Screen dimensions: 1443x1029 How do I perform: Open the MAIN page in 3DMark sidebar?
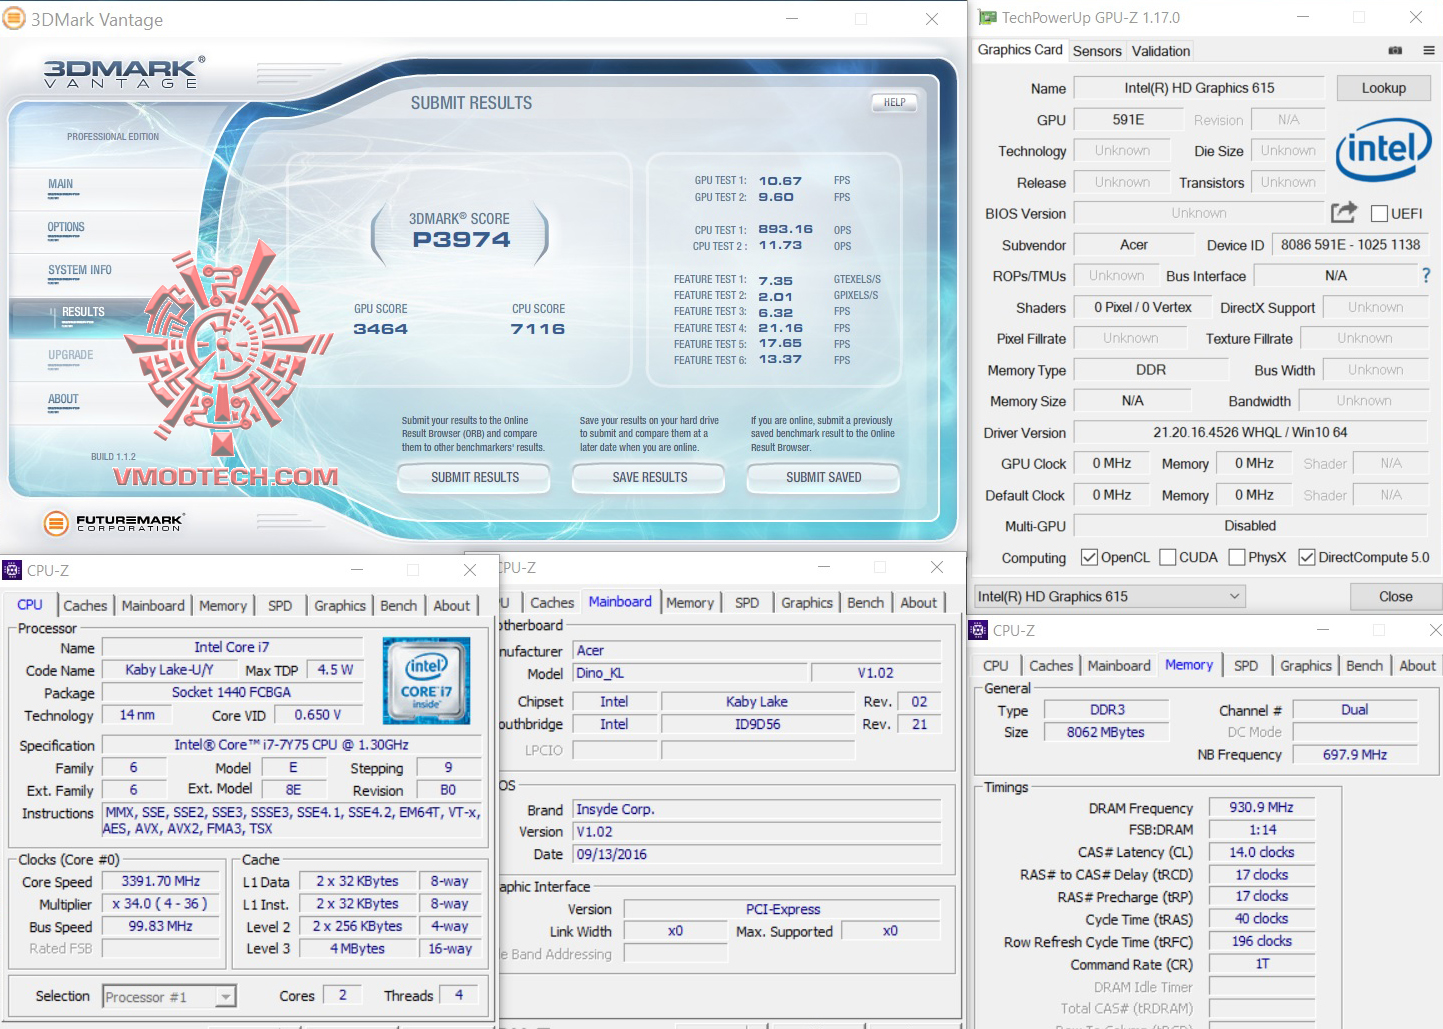point(61,184)
